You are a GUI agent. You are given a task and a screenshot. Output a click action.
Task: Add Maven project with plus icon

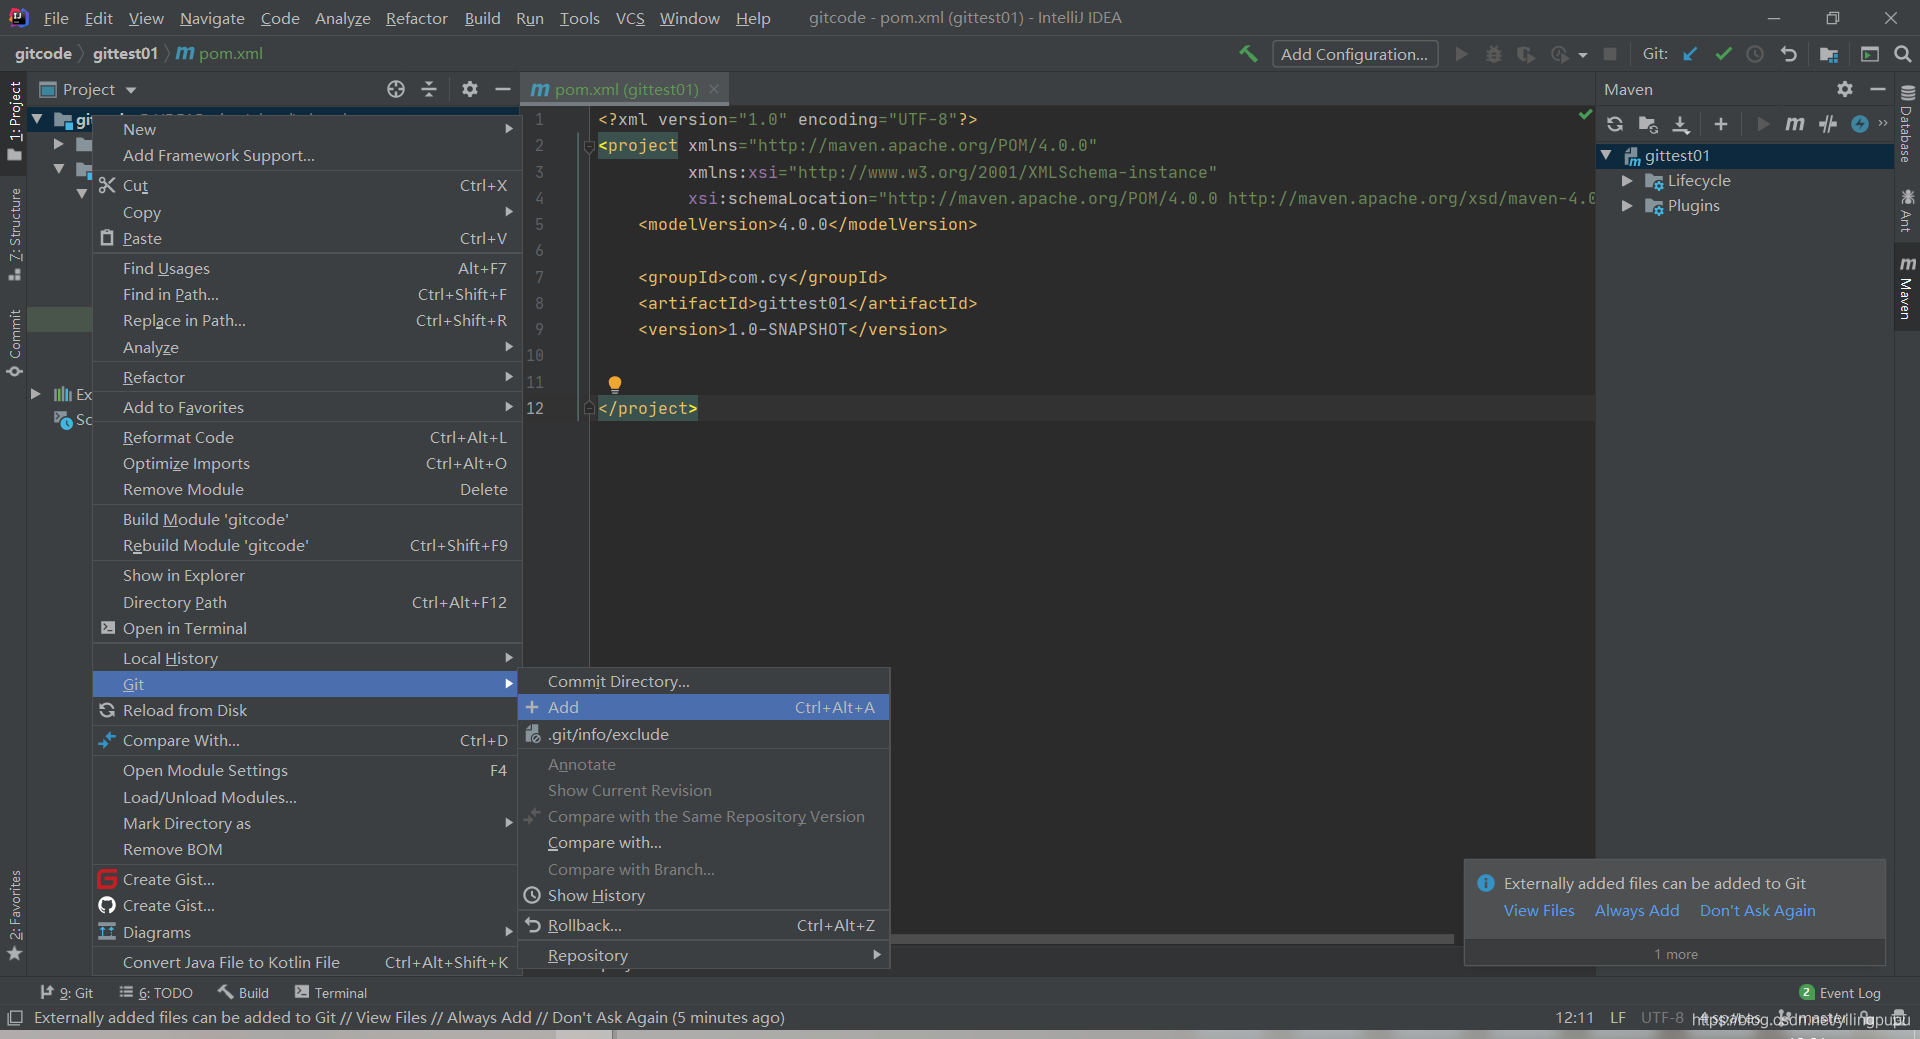(1721, 124)
